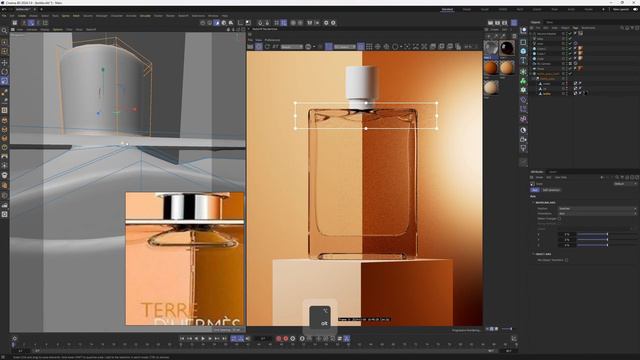Screen dimensions: 640x360
Task: Open the Tags menu in Object Manager
Action: pos(575,28)
